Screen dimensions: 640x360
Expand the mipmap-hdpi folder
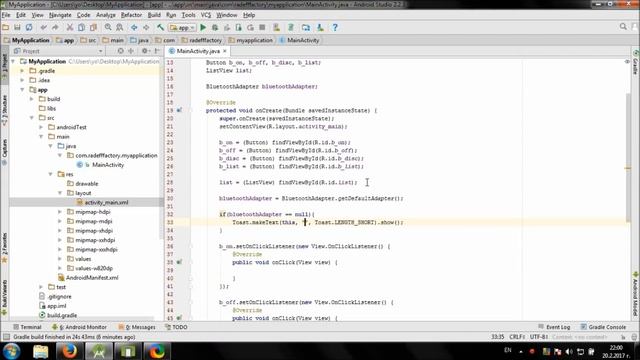(x=60, y=212)
